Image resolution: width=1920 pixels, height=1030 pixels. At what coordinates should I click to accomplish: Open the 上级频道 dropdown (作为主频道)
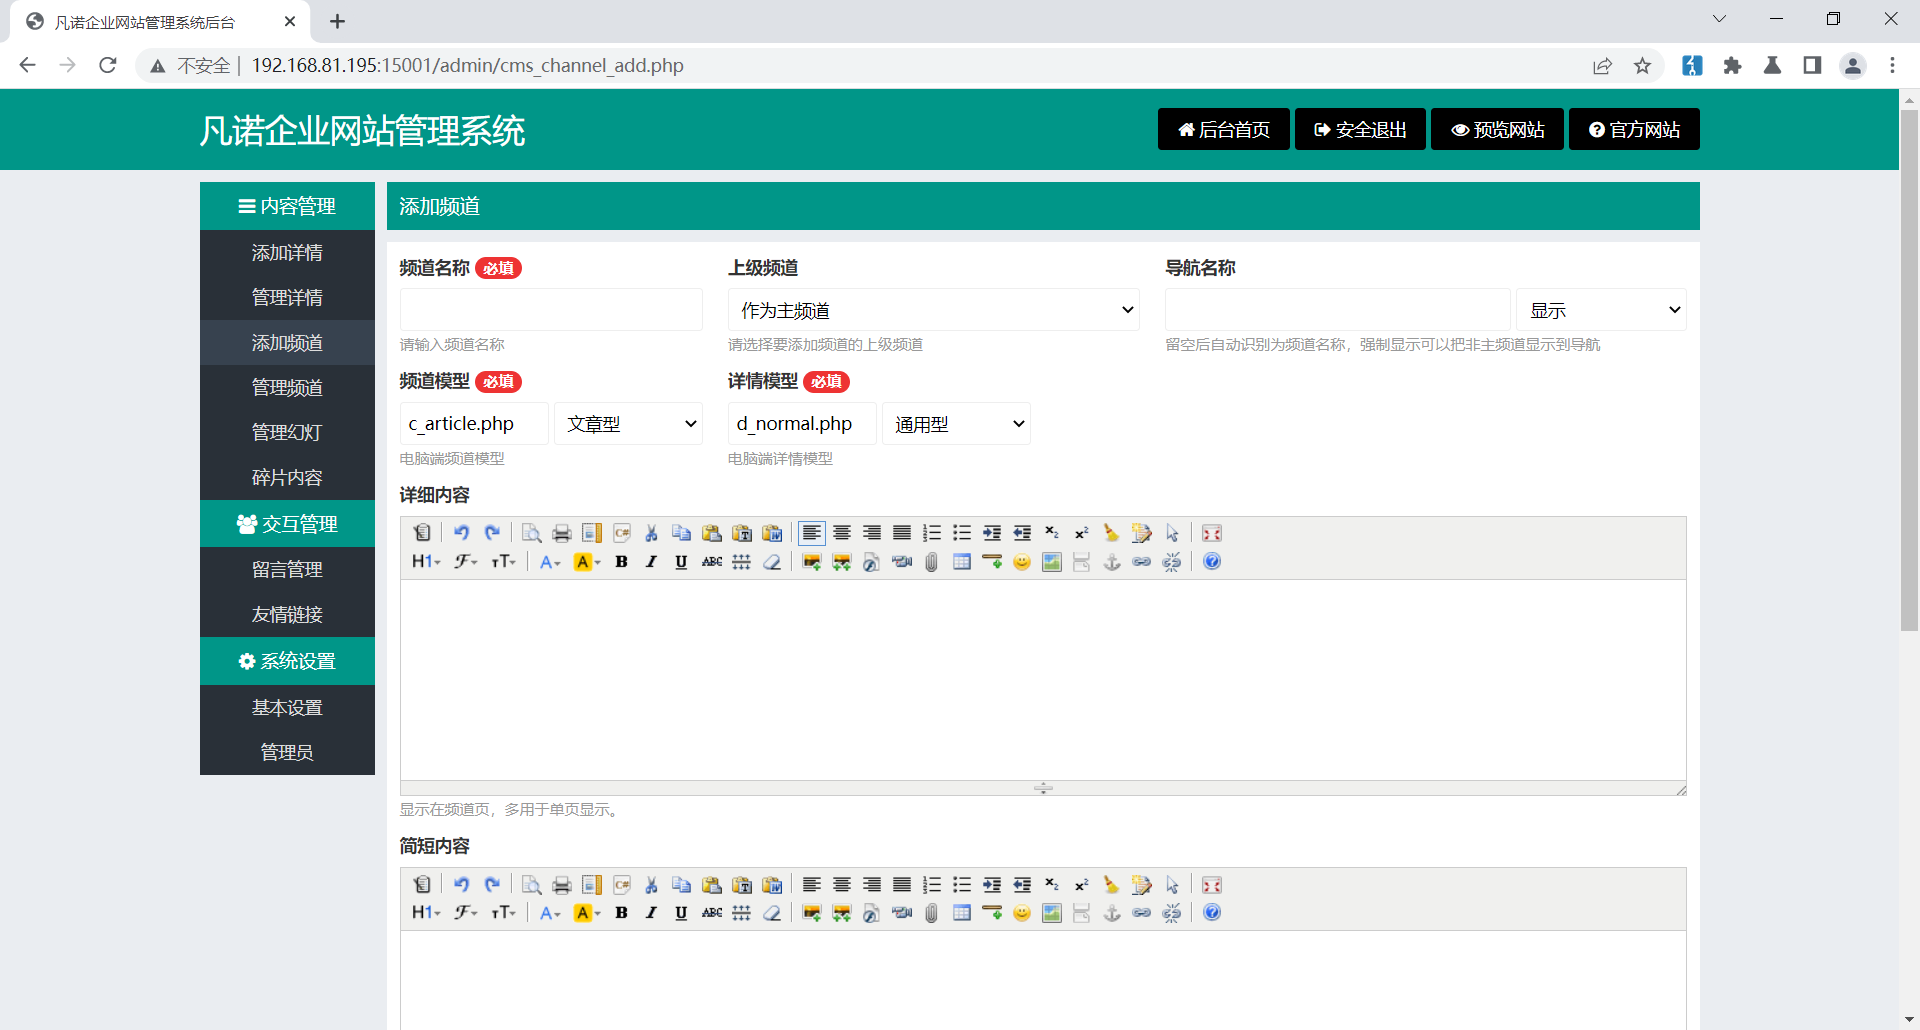tap(934, 310)
